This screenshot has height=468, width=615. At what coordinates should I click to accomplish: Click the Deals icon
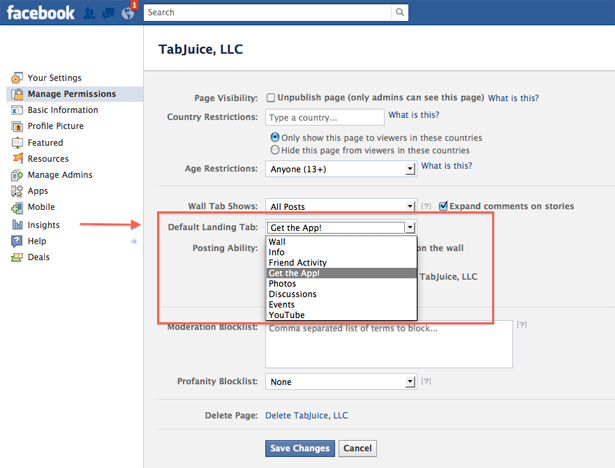pos(17,257)
